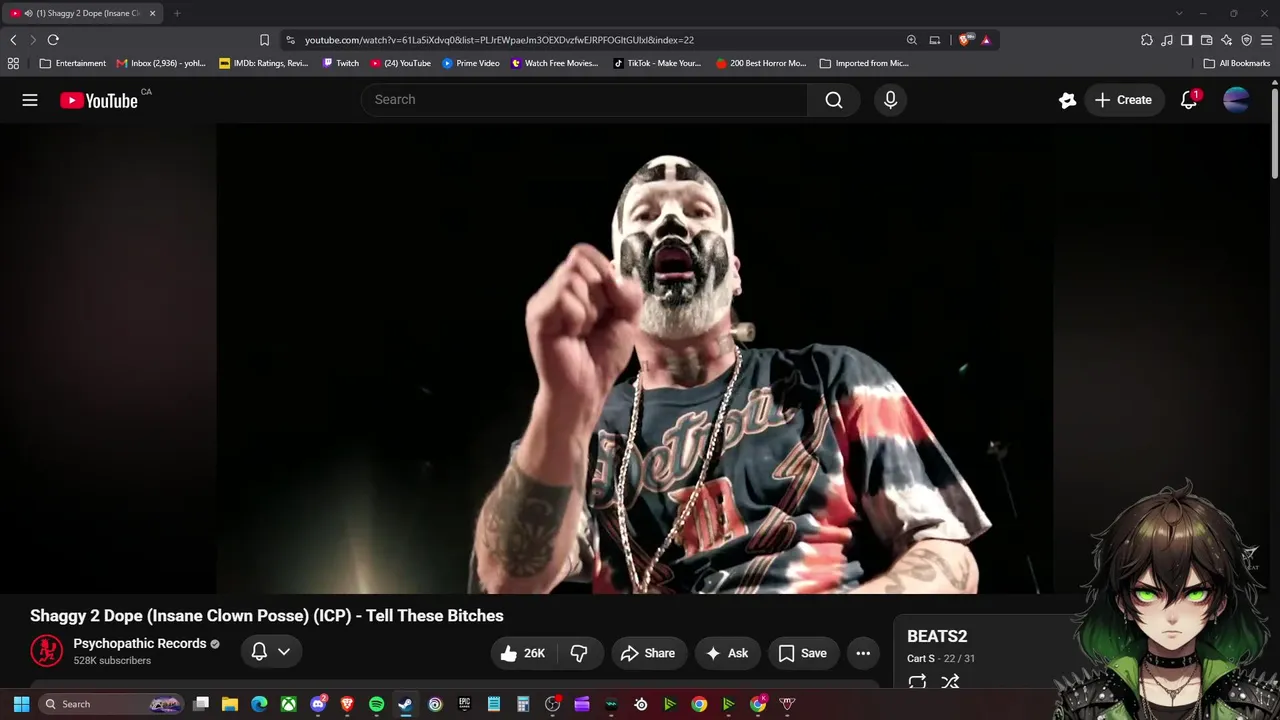Click the YouTube search magnifier button
The image size is (1280, 720).
click(834, 100)
